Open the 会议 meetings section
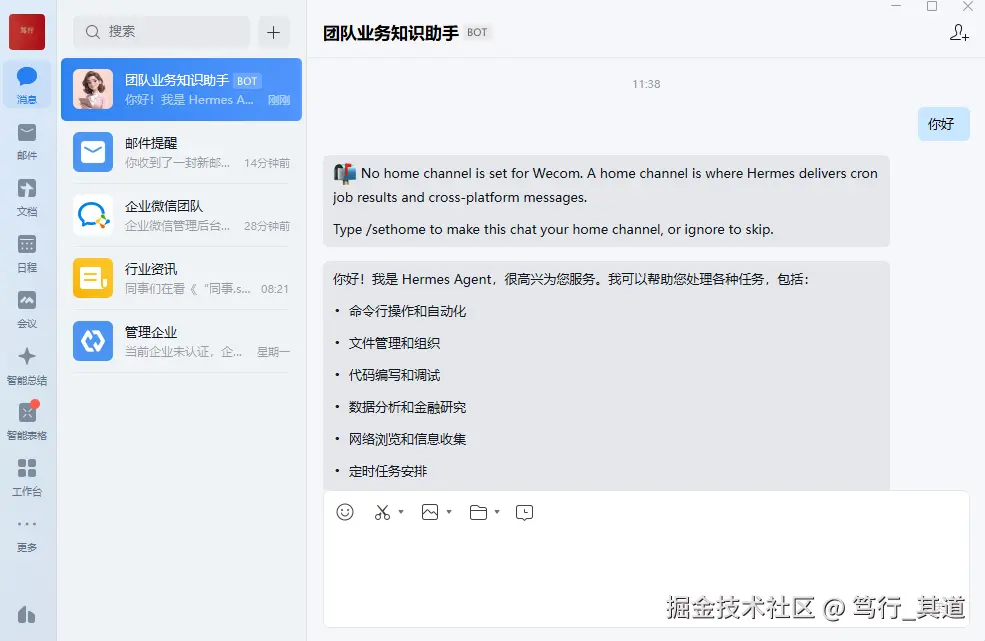 [27, 308]
